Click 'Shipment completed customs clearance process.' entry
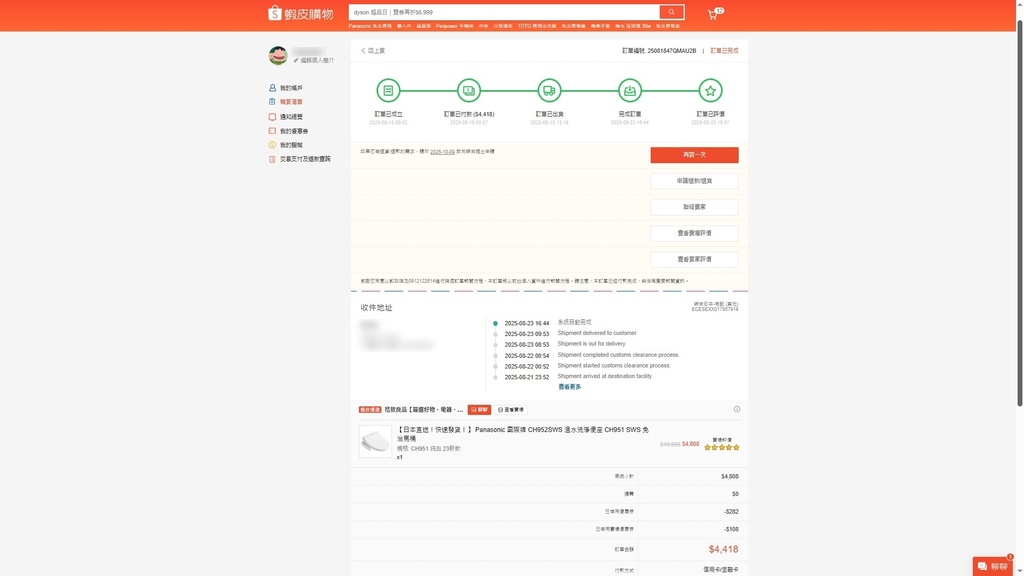 (x=618, y=355)
